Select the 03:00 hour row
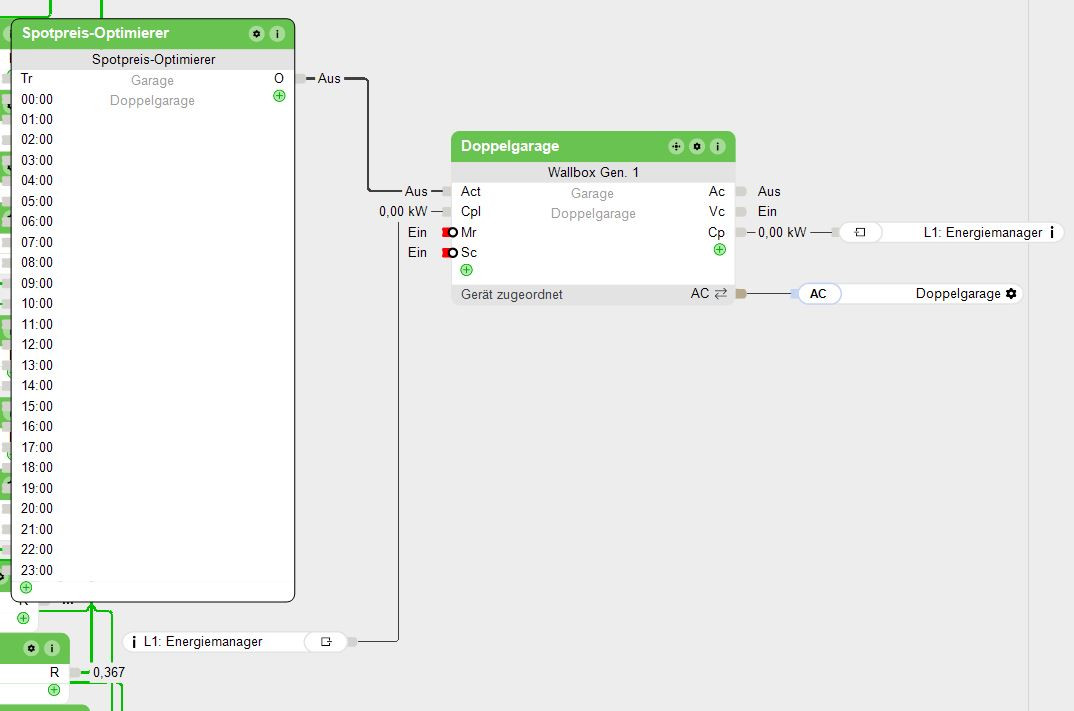 pos(37,160)
